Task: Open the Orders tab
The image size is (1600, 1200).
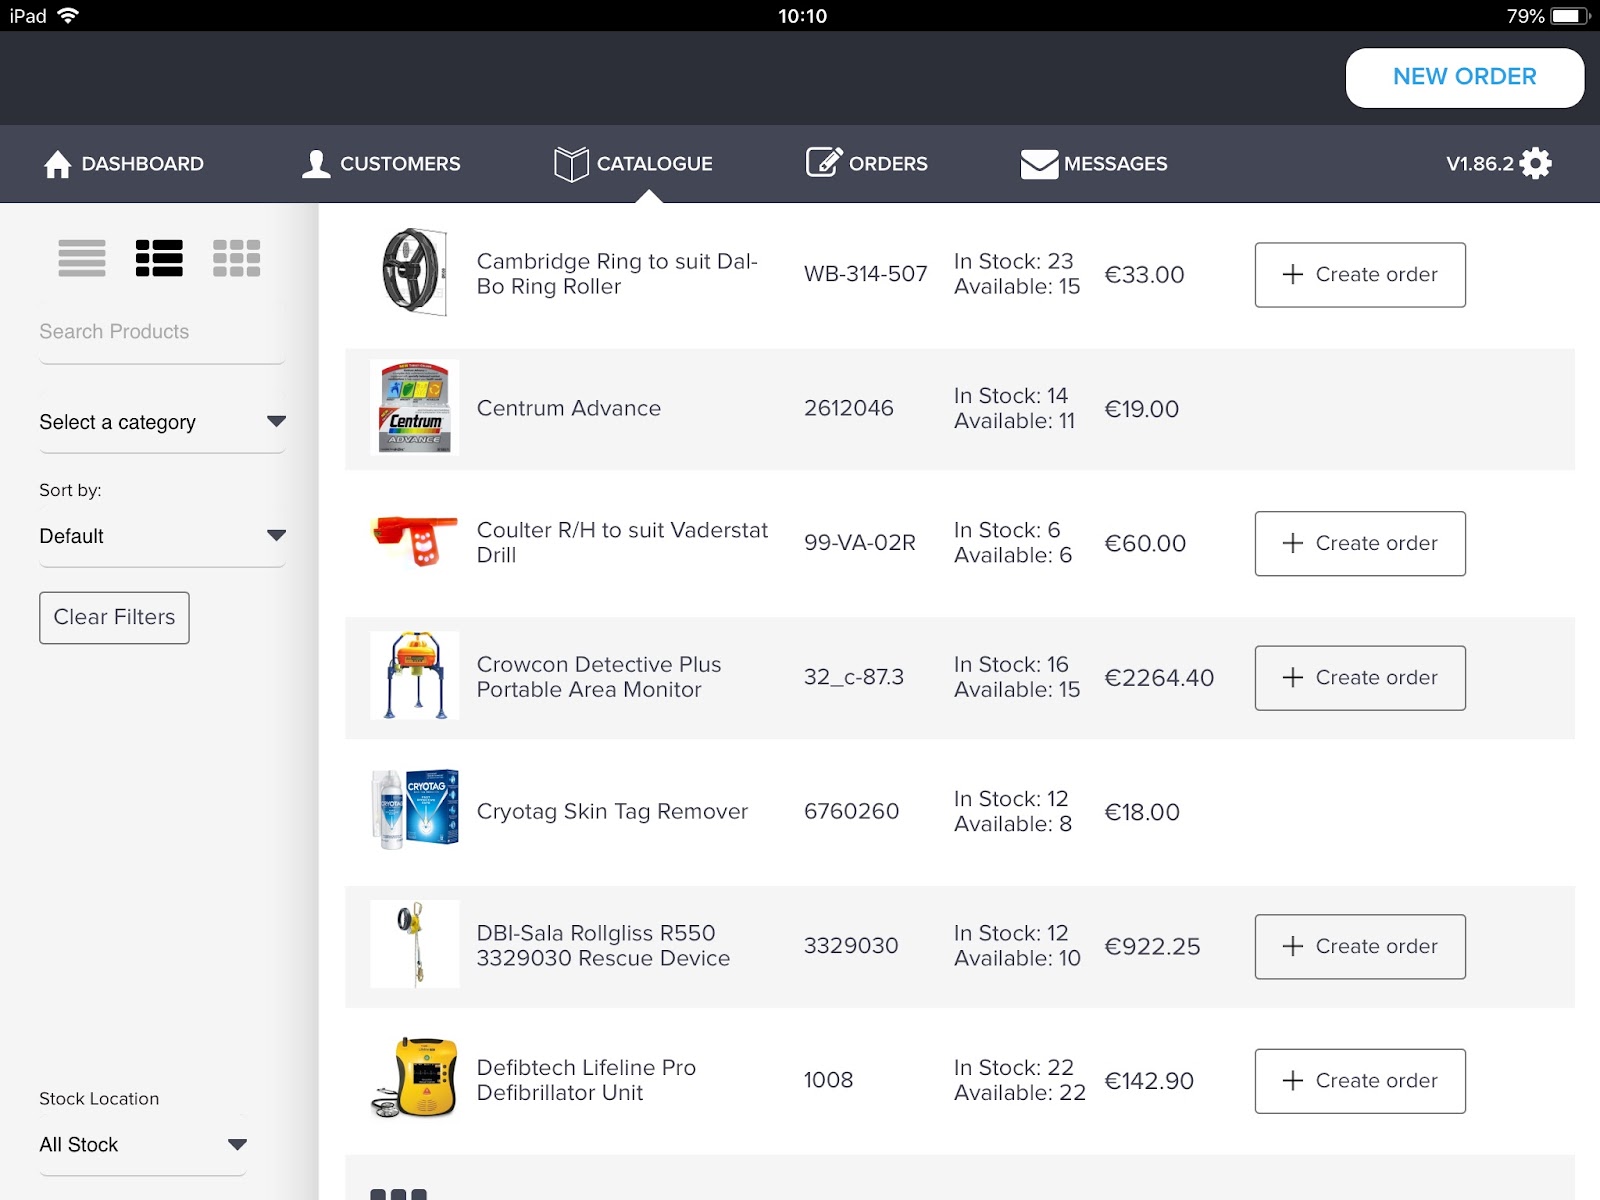Action: [867, 164]
